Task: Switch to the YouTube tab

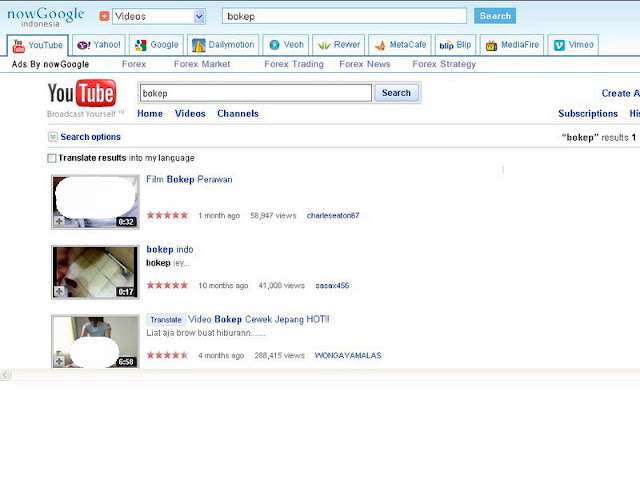Action: tap(38, 45)
